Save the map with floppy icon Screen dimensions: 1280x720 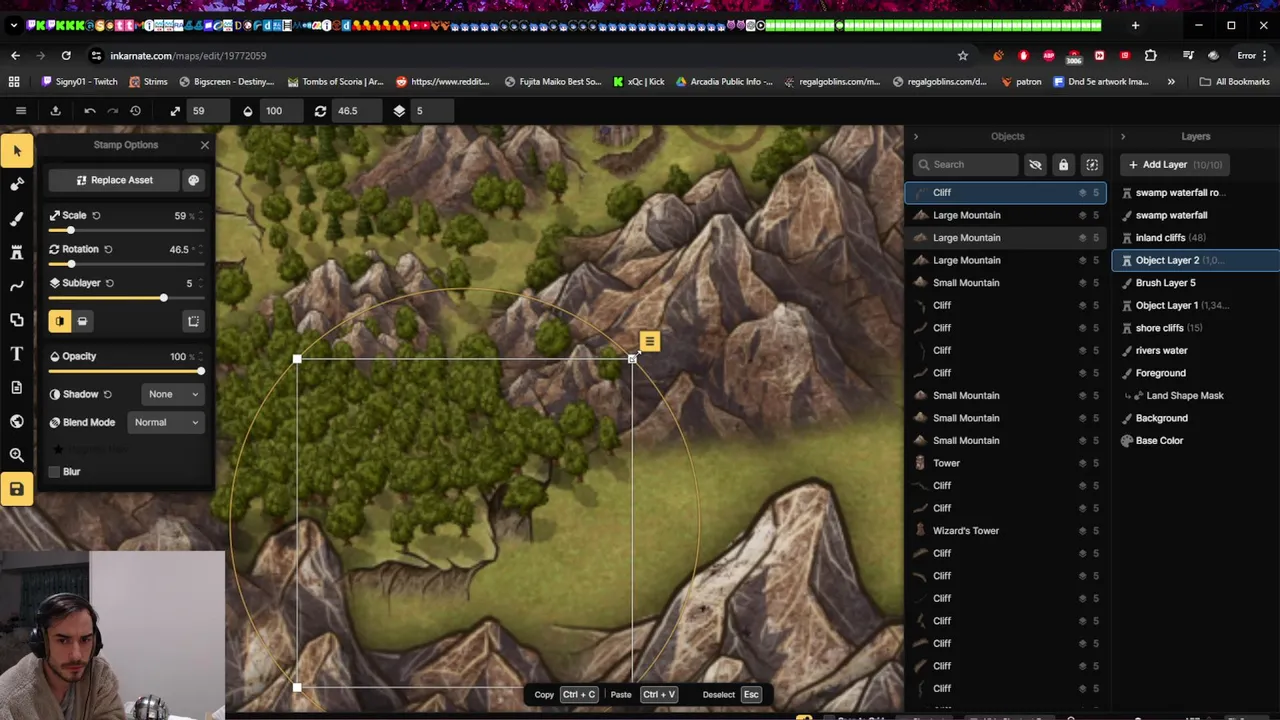[x=16, y=489]
